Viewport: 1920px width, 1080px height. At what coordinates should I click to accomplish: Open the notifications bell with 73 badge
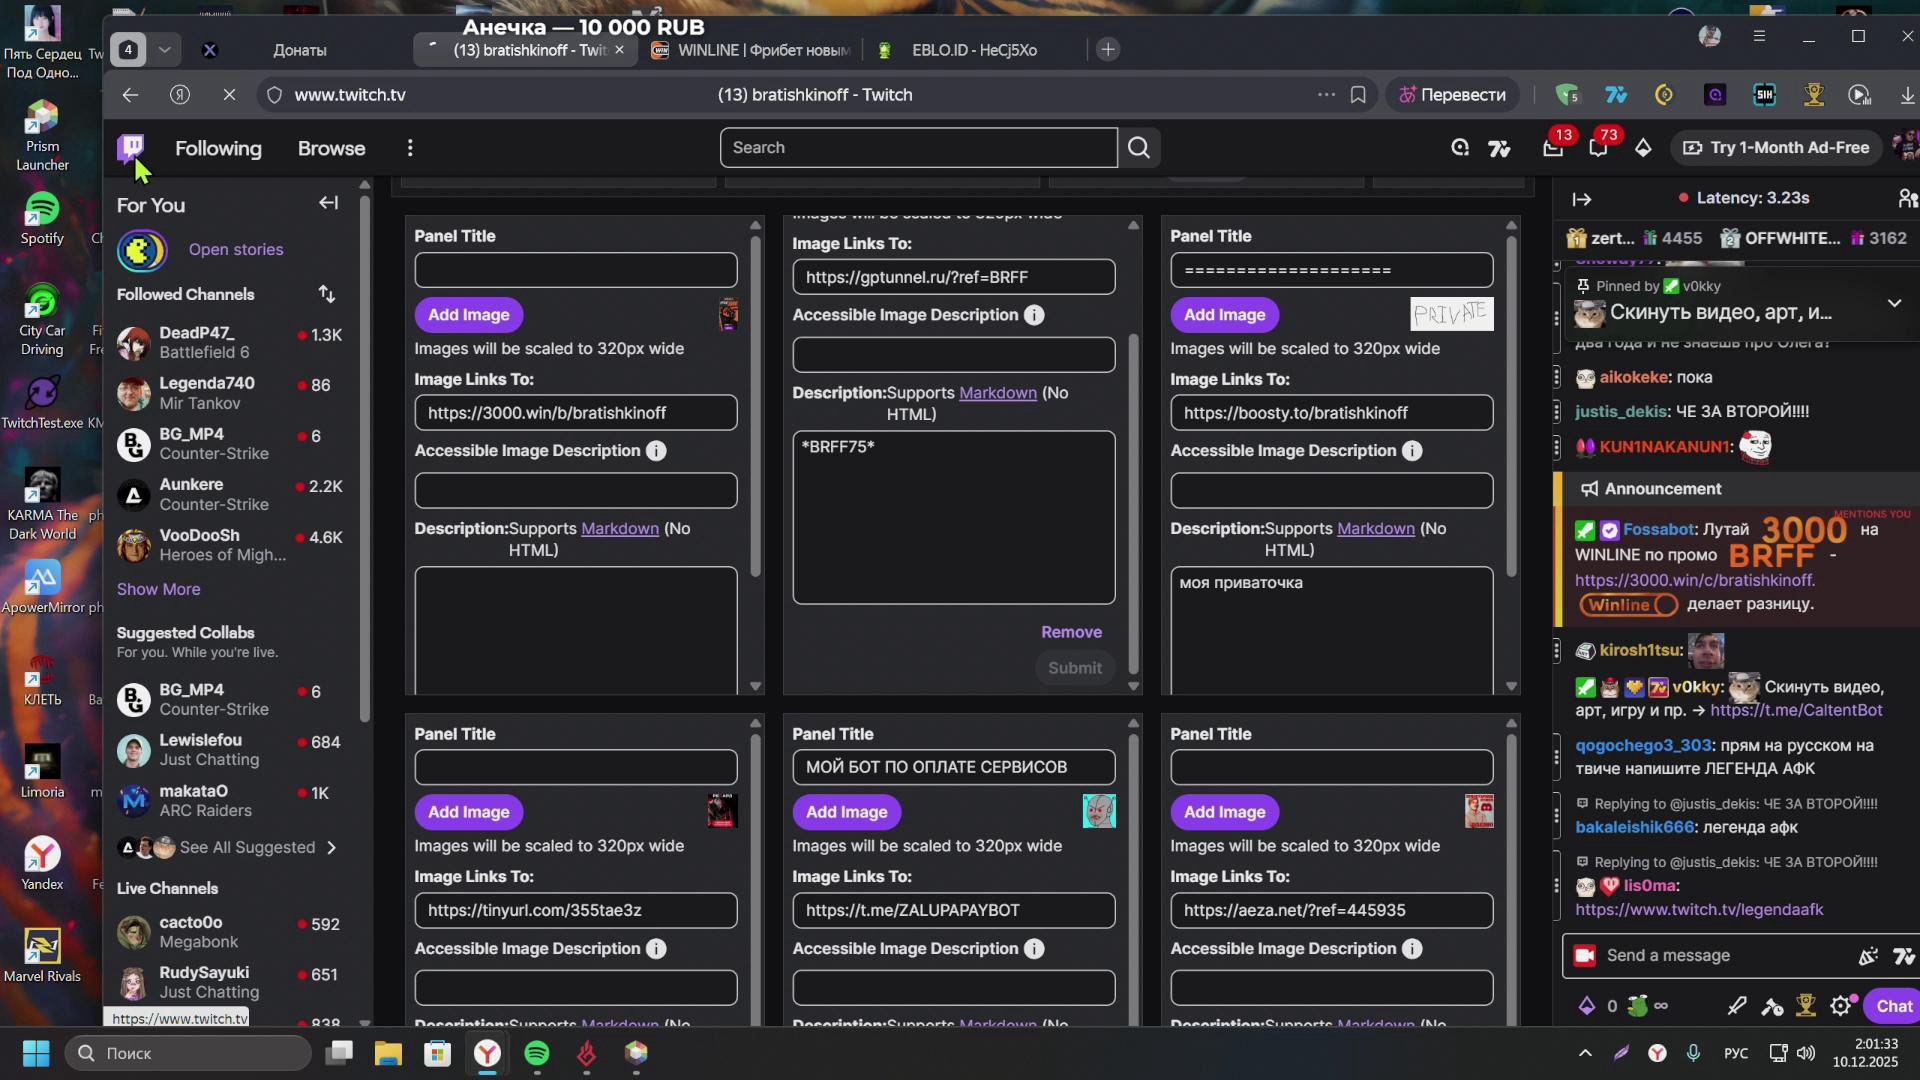click(x=1598, y=148)
